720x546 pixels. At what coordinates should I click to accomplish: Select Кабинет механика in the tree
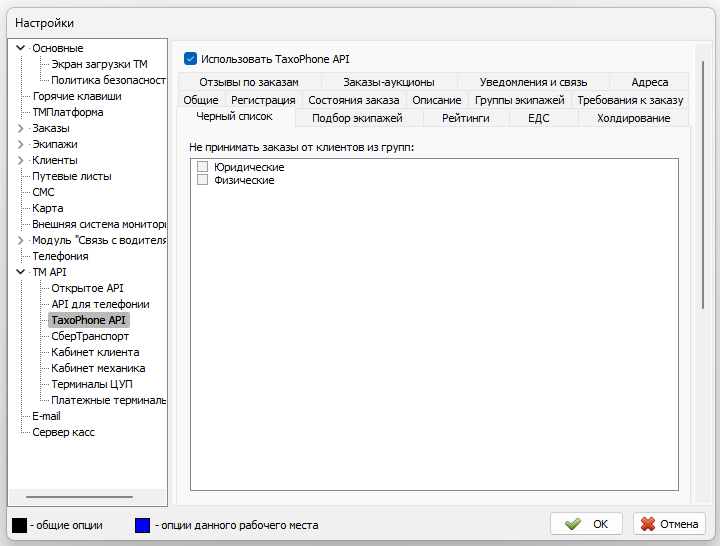(x=98, y=368)
